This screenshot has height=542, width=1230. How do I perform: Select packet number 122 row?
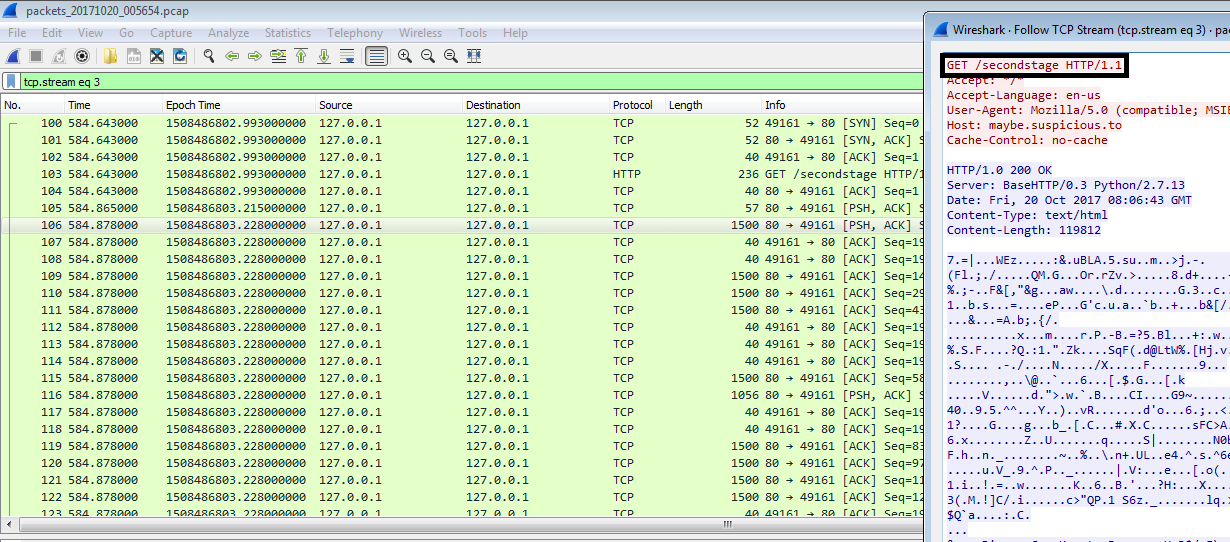461,497
